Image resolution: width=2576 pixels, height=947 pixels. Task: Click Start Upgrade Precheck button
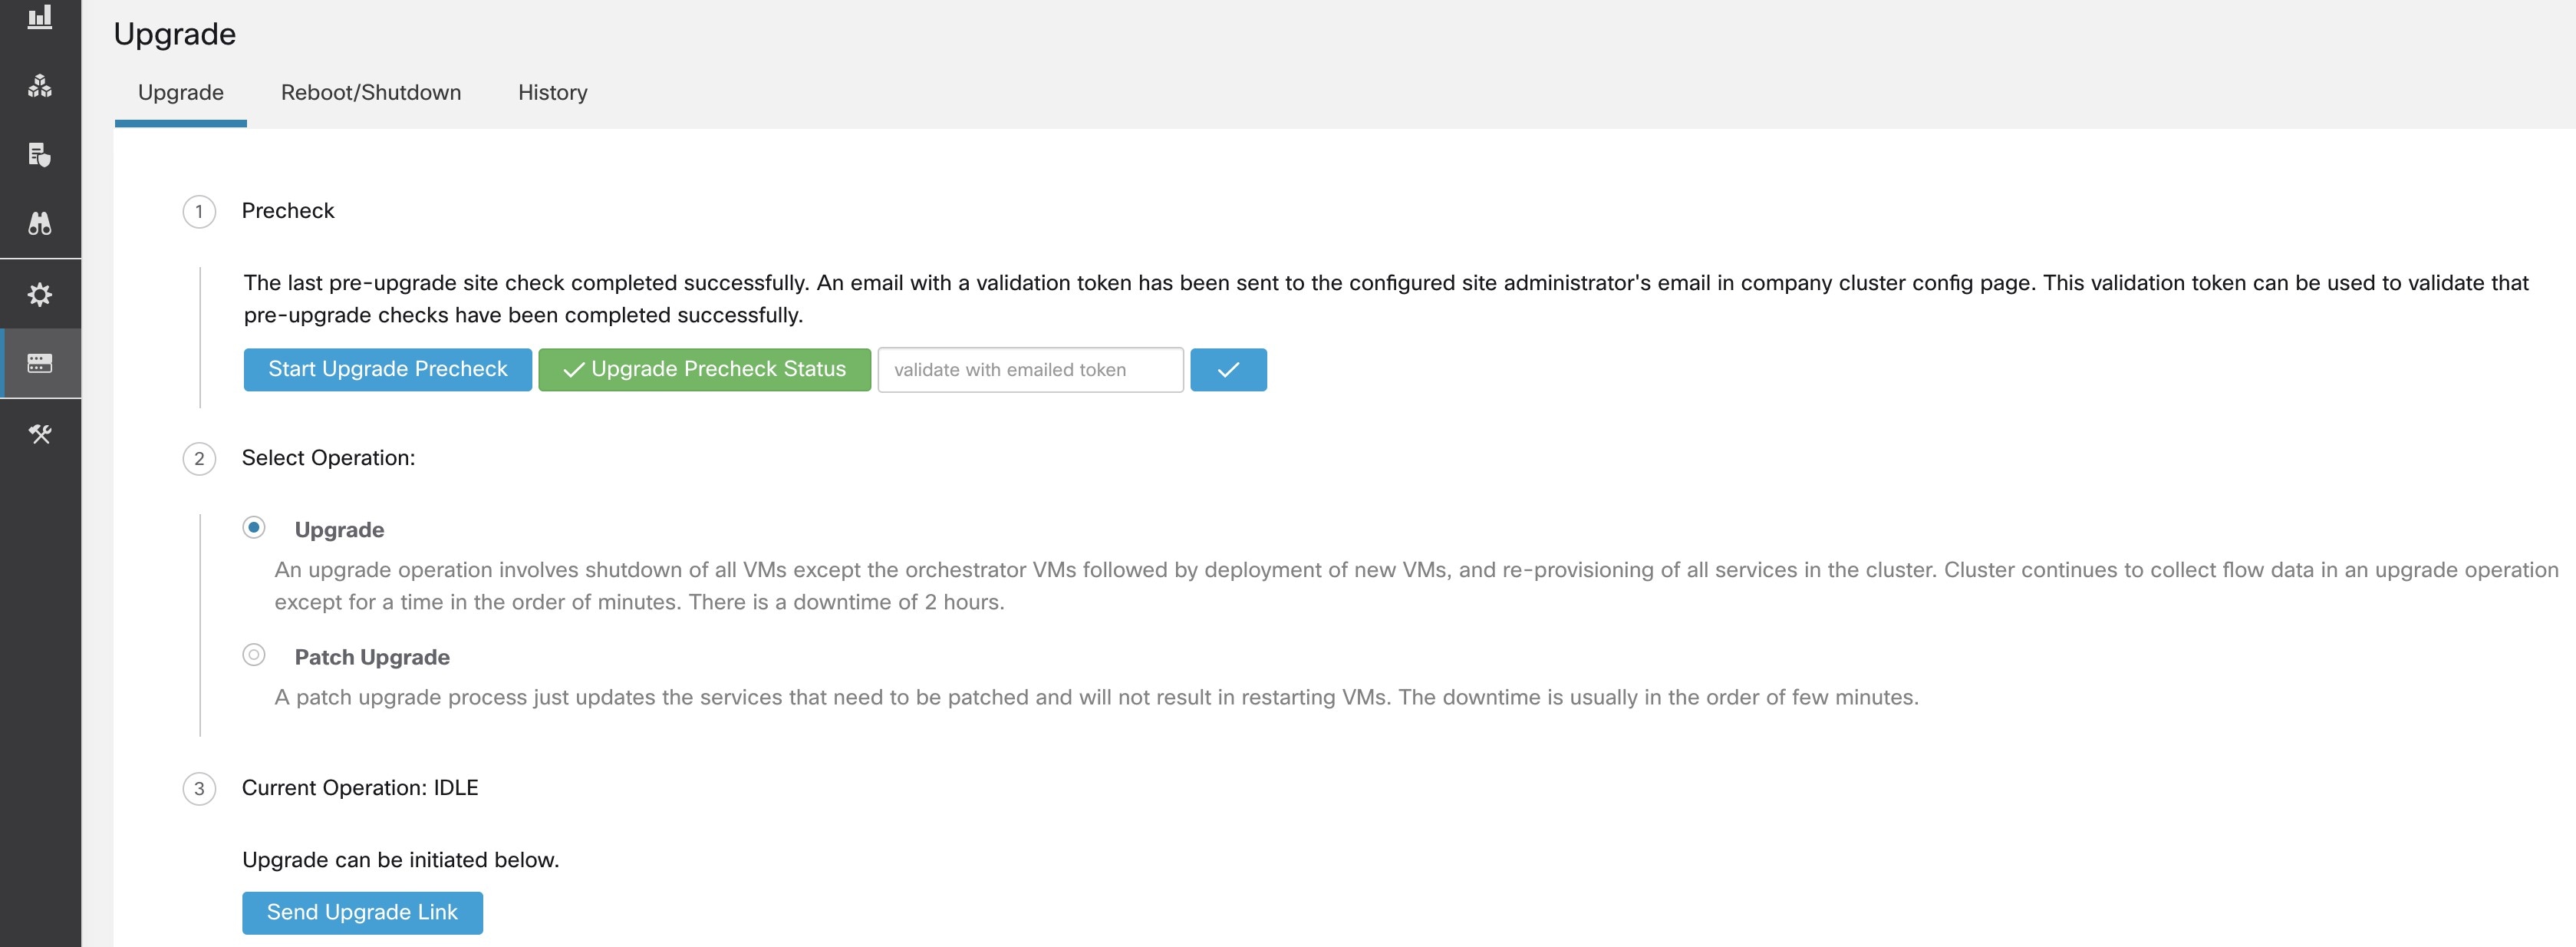386,368
